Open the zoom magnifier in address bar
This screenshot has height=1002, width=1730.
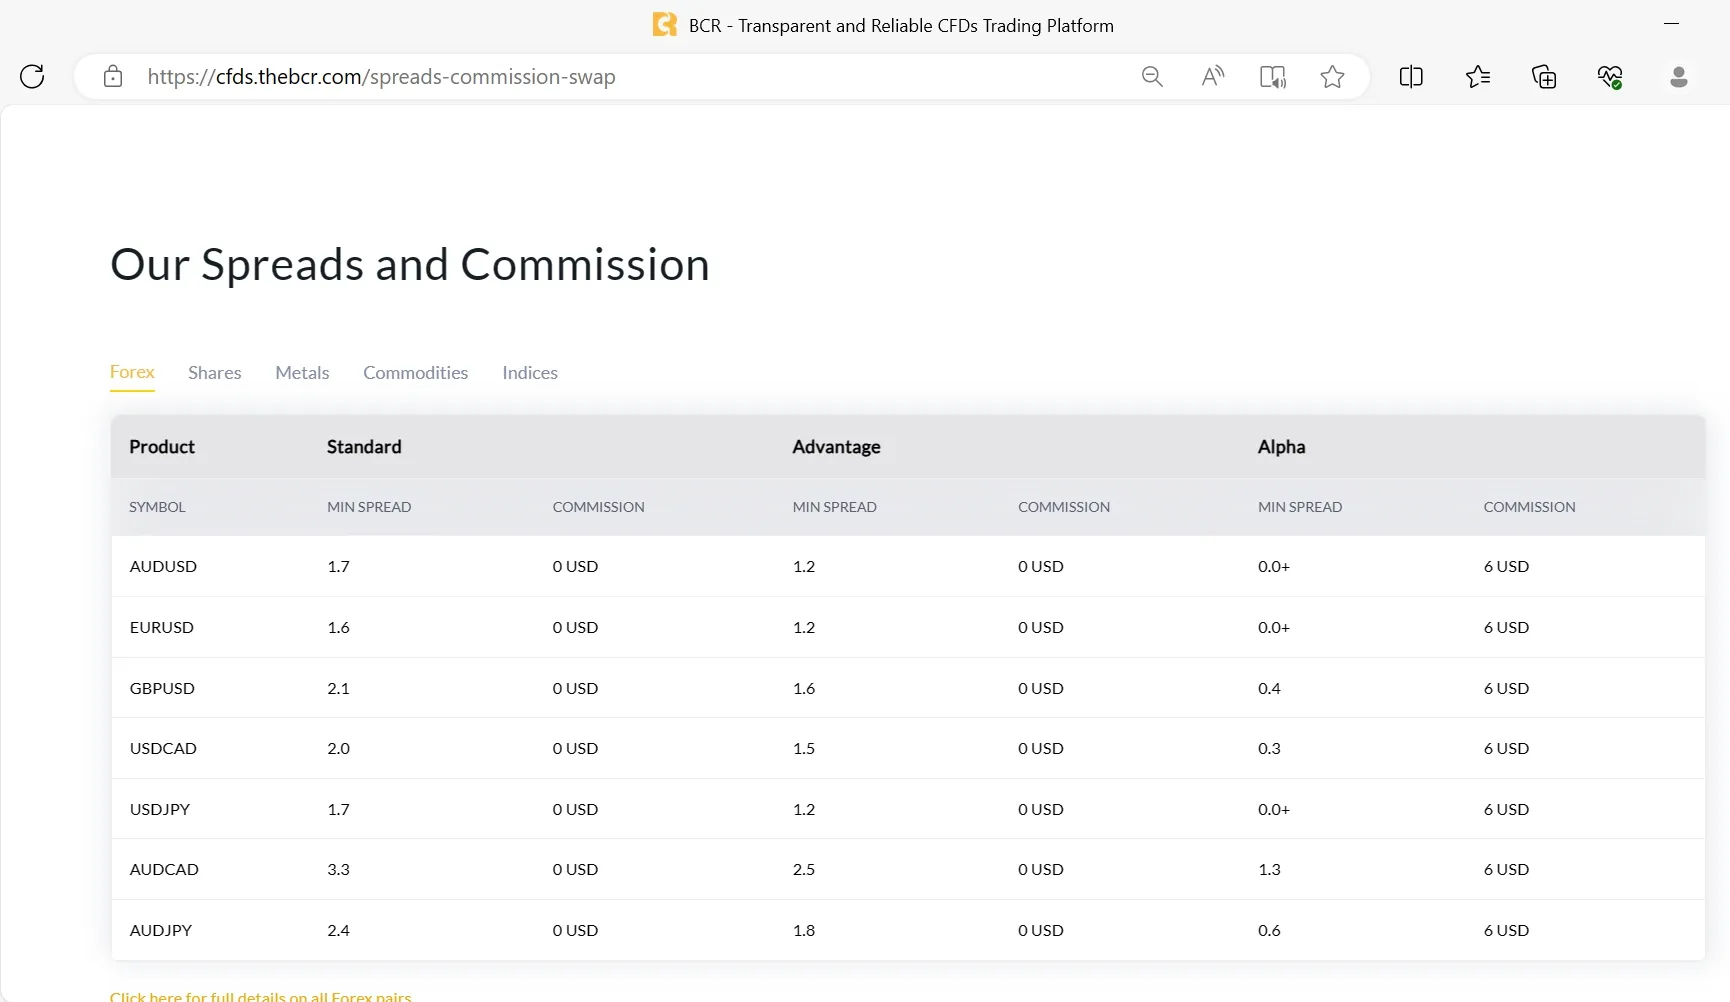1152,77
